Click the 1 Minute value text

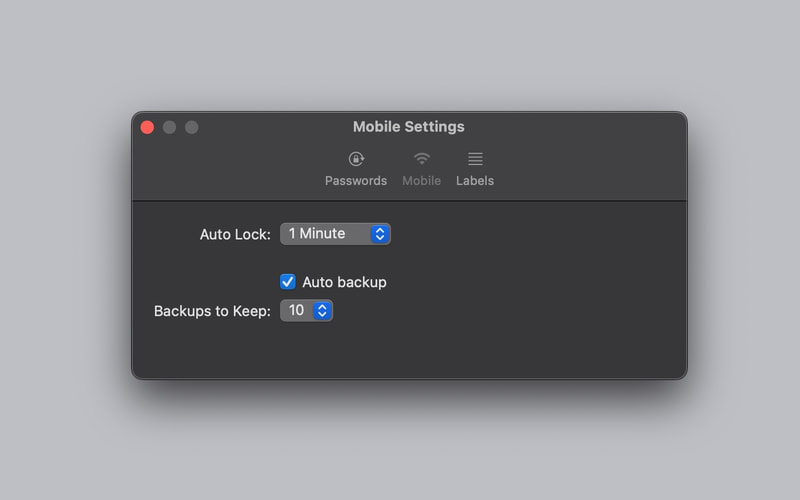(x=317, y=234)
